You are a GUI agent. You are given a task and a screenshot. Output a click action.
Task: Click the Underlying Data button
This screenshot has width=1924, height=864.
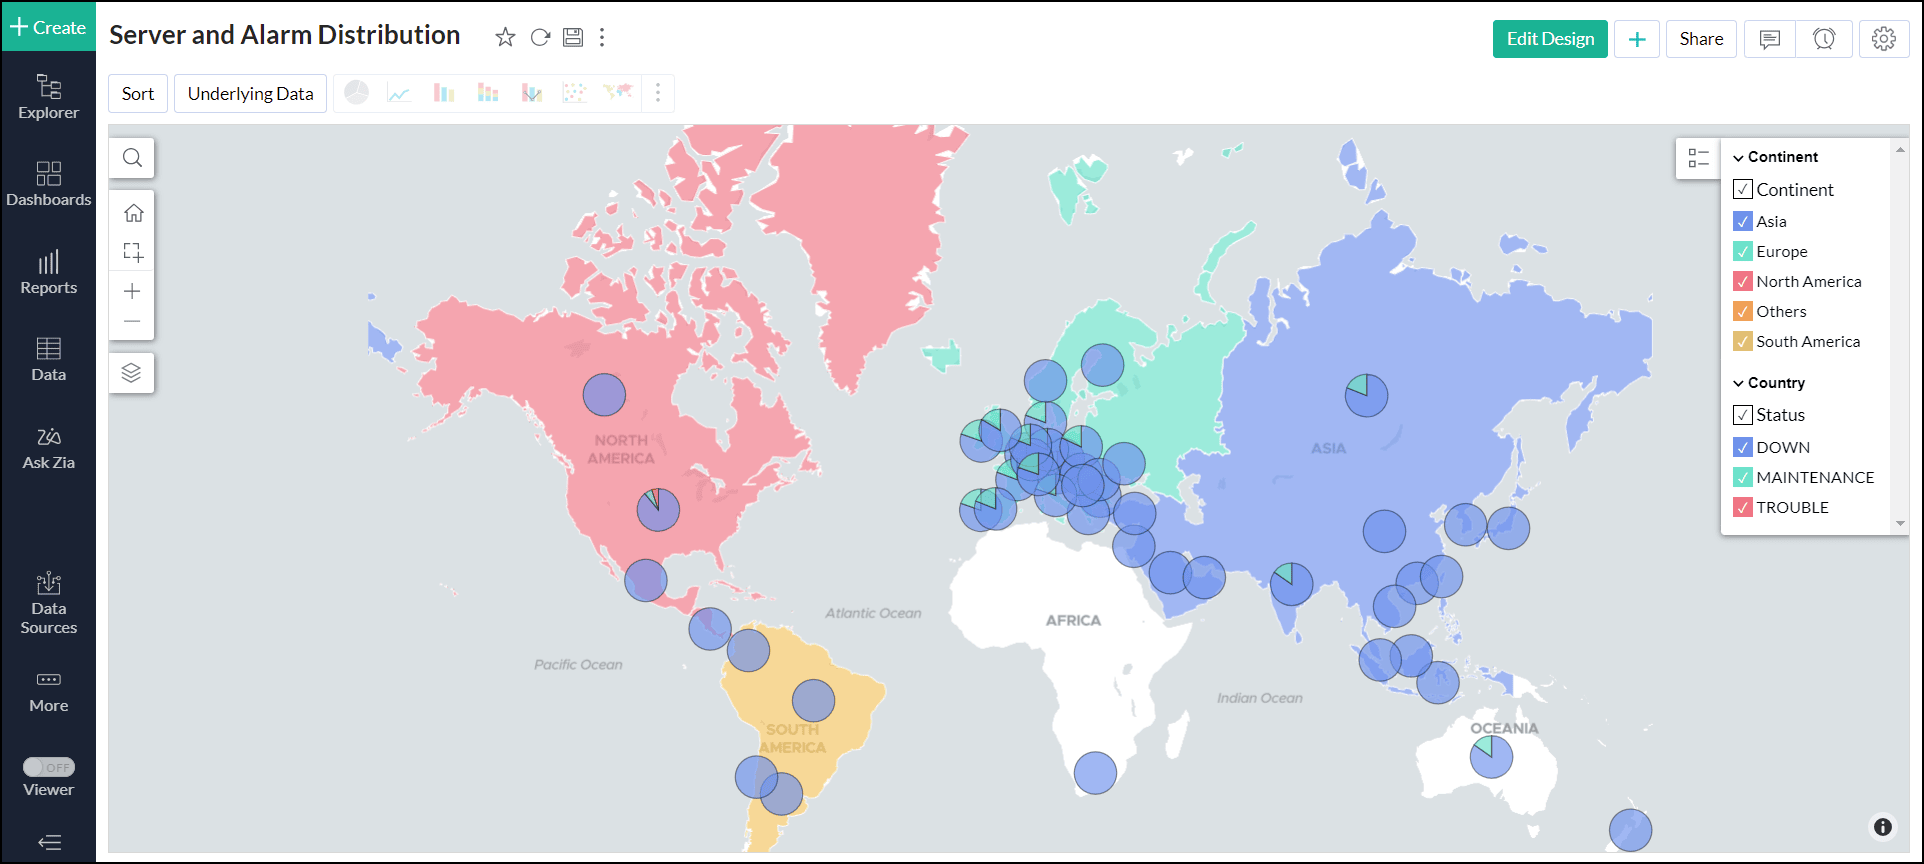[250, 93]
